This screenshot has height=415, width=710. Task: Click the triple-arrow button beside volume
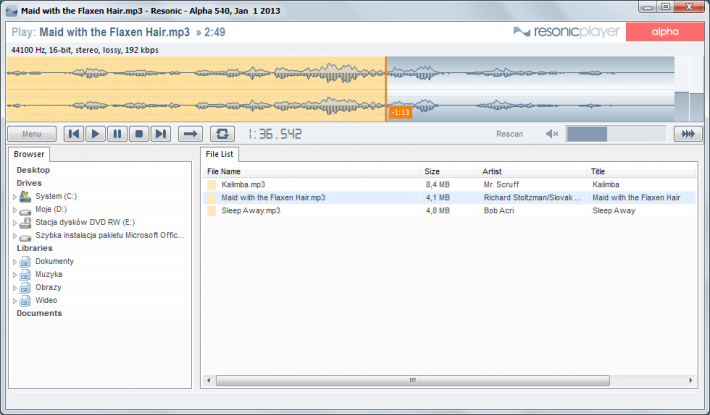coord(688,134)
